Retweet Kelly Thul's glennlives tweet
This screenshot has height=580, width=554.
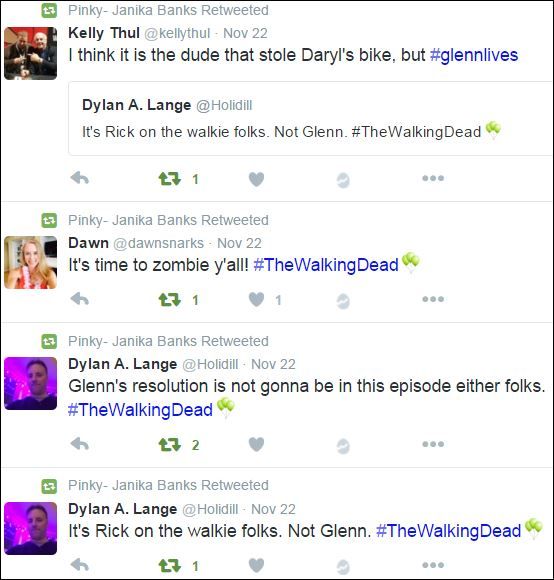tap(170, 179)
